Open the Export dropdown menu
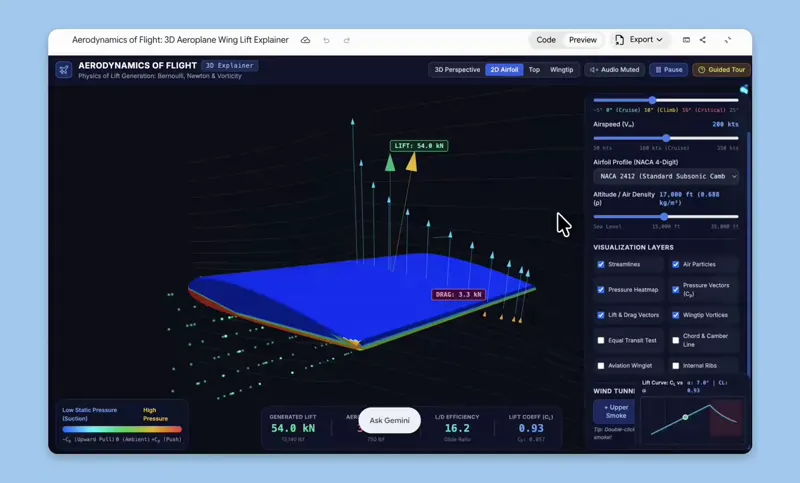The image size is (800, 483). [x=639, y=40]
